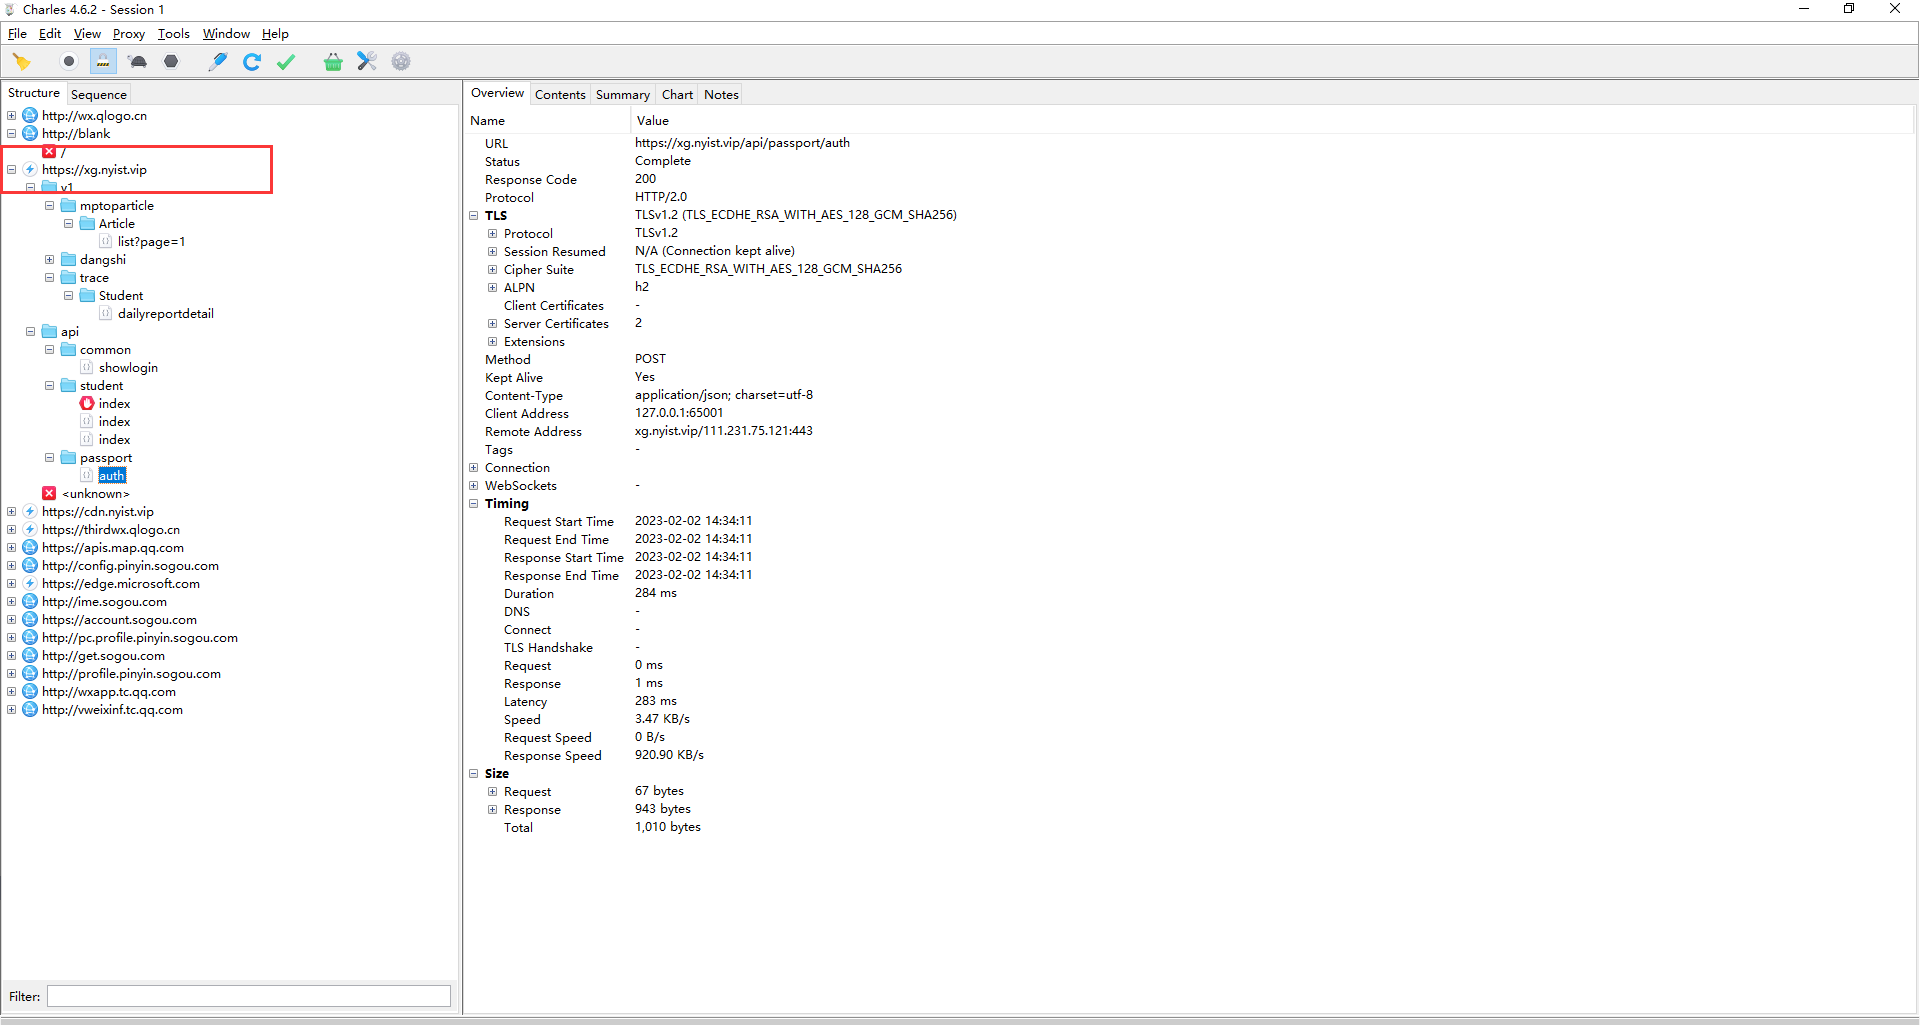
Task: Switch to the Summary tab
Action: (x=623, y=95)
